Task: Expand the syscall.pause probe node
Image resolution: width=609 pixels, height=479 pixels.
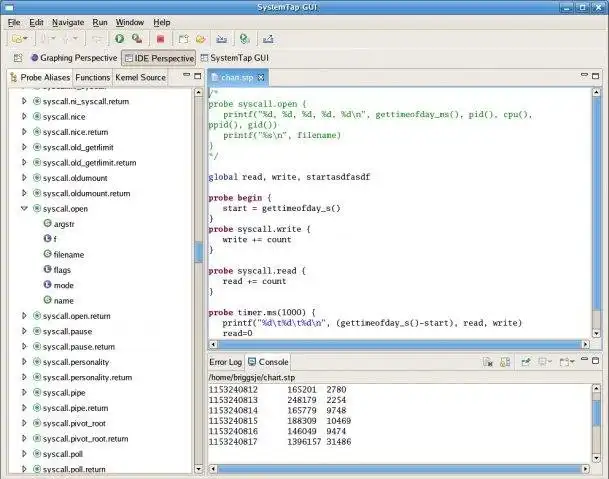Action: click(x=25, y=331)
